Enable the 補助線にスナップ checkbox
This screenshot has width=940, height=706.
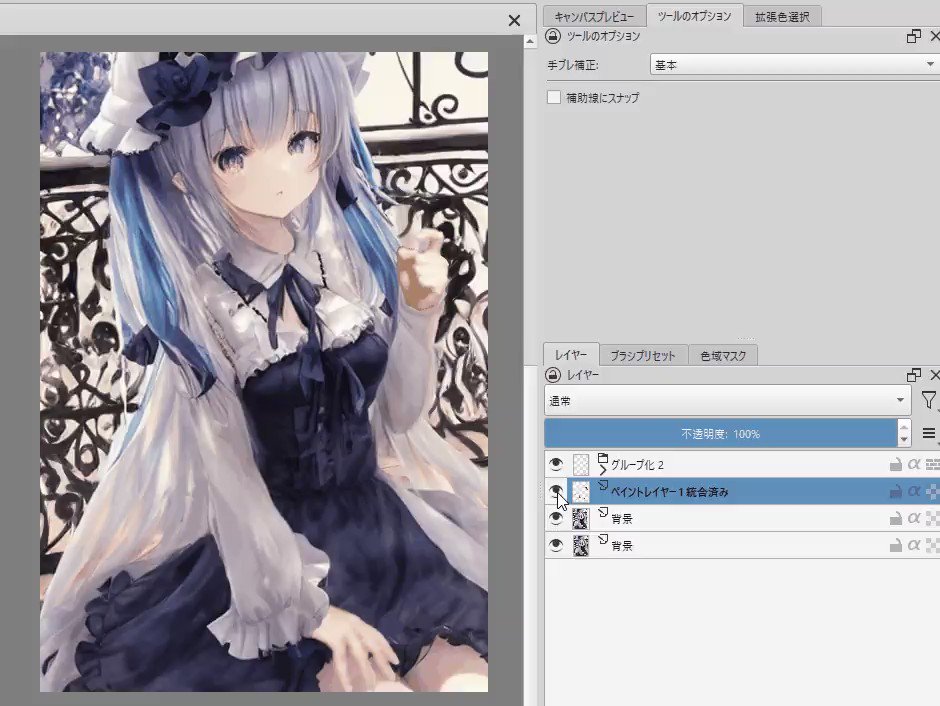pyautogui.click(x=554, y=97)
